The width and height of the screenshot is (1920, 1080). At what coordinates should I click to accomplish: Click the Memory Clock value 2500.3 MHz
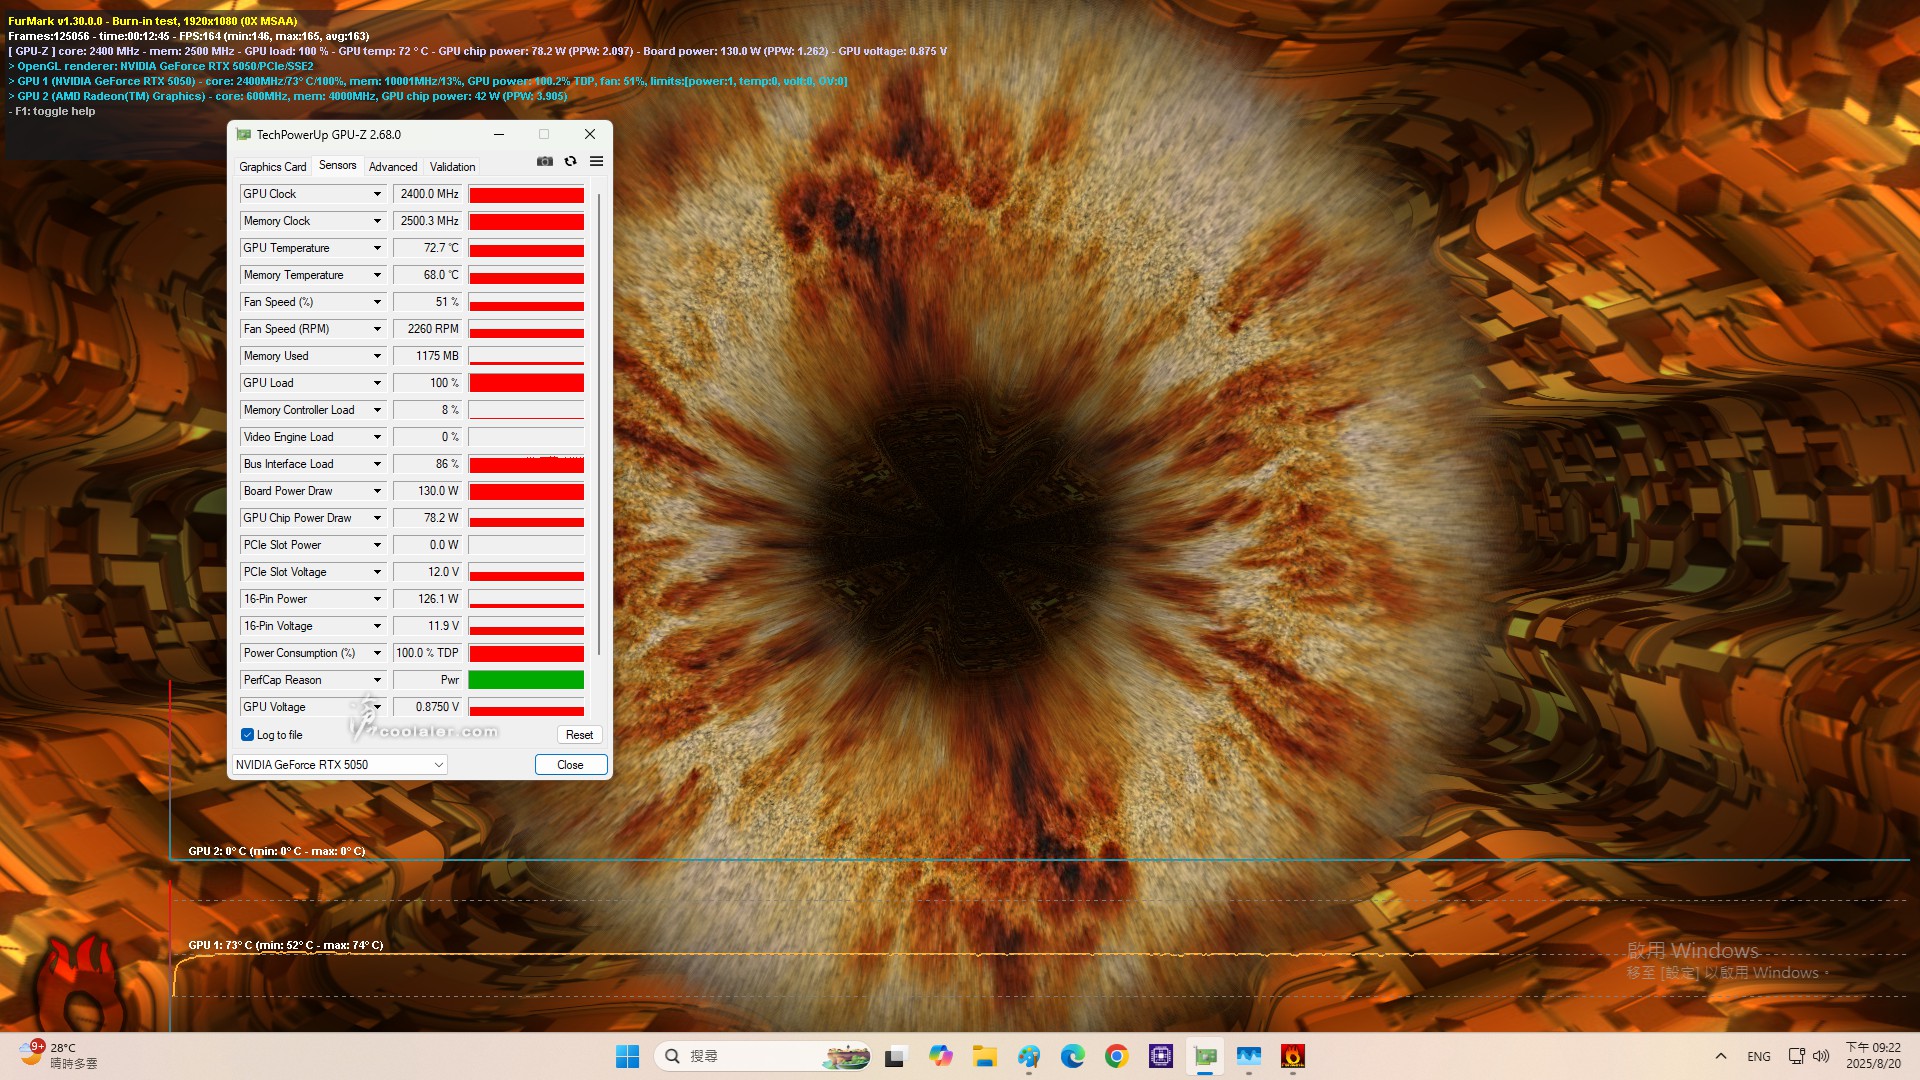(x=428, y=221)
